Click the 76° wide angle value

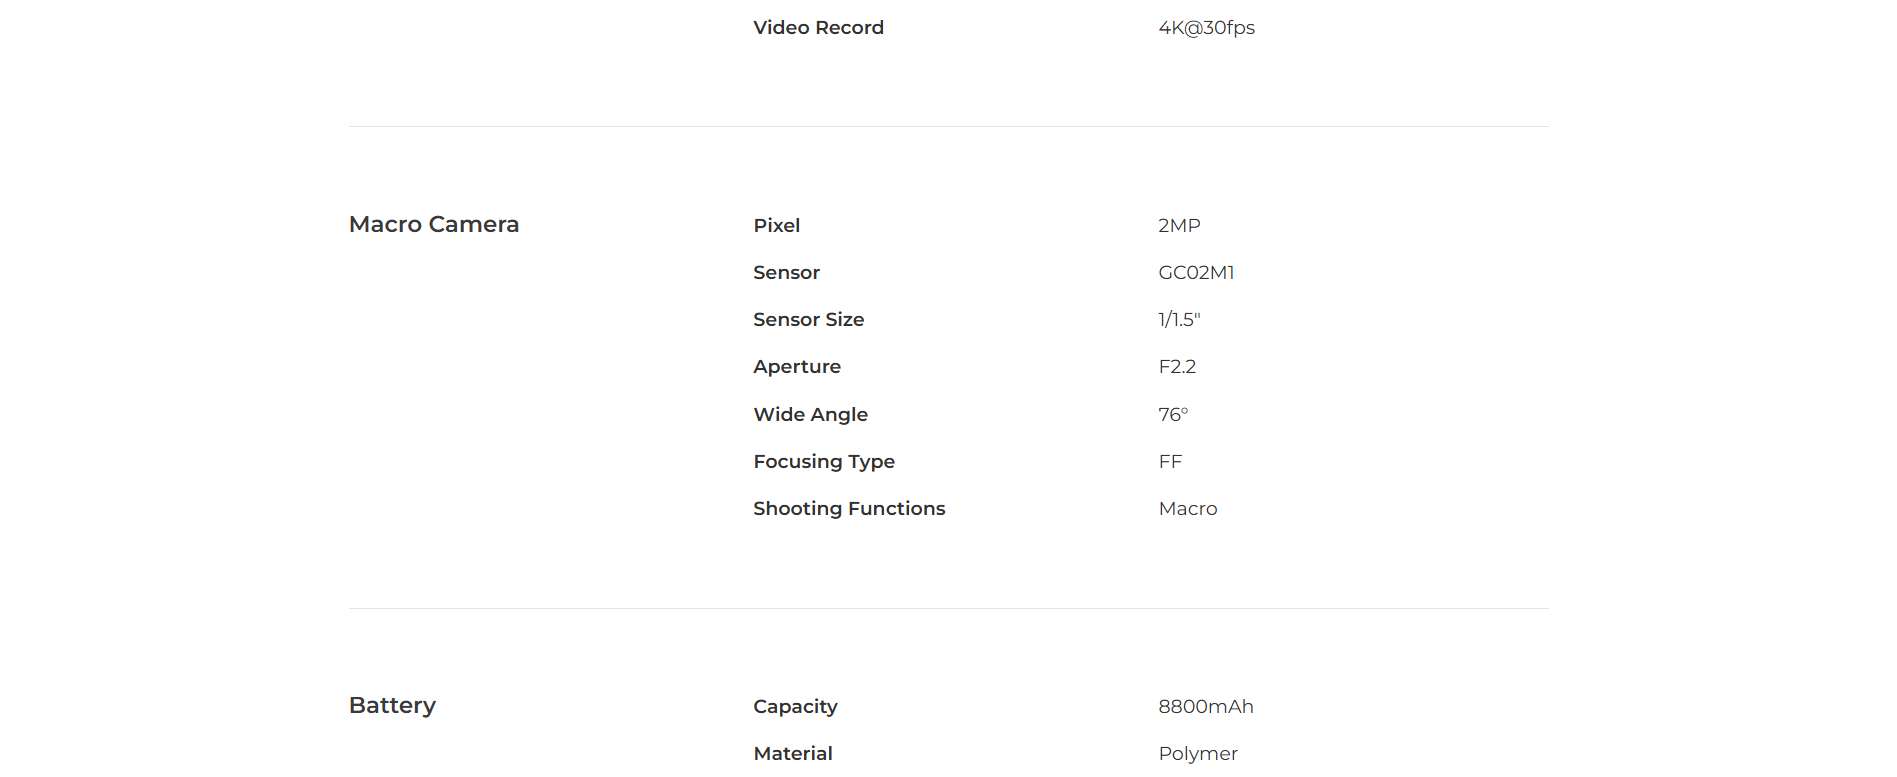(x=1173, y=415)
